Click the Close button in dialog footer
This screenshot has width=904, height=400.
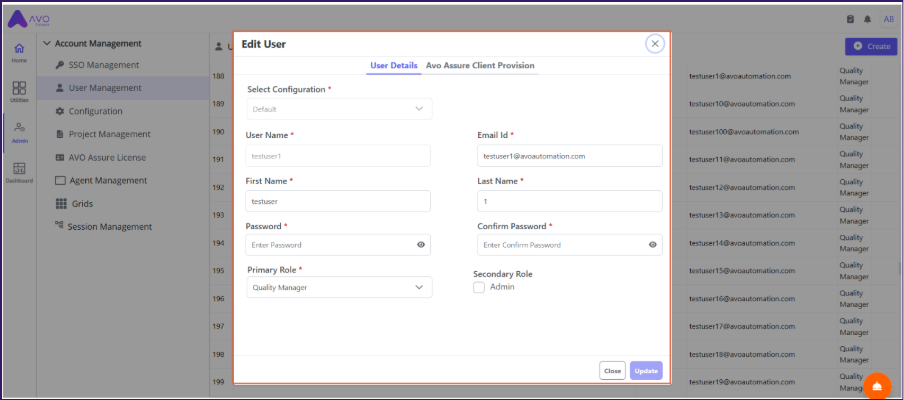pyautogui.click(x=612, y=371)
